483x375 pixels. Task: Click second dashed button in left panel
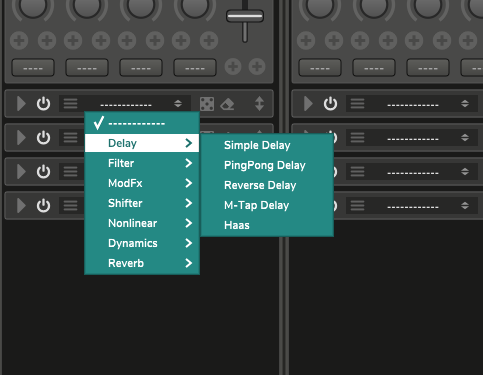pyautogui.click(x=87, y=68)
